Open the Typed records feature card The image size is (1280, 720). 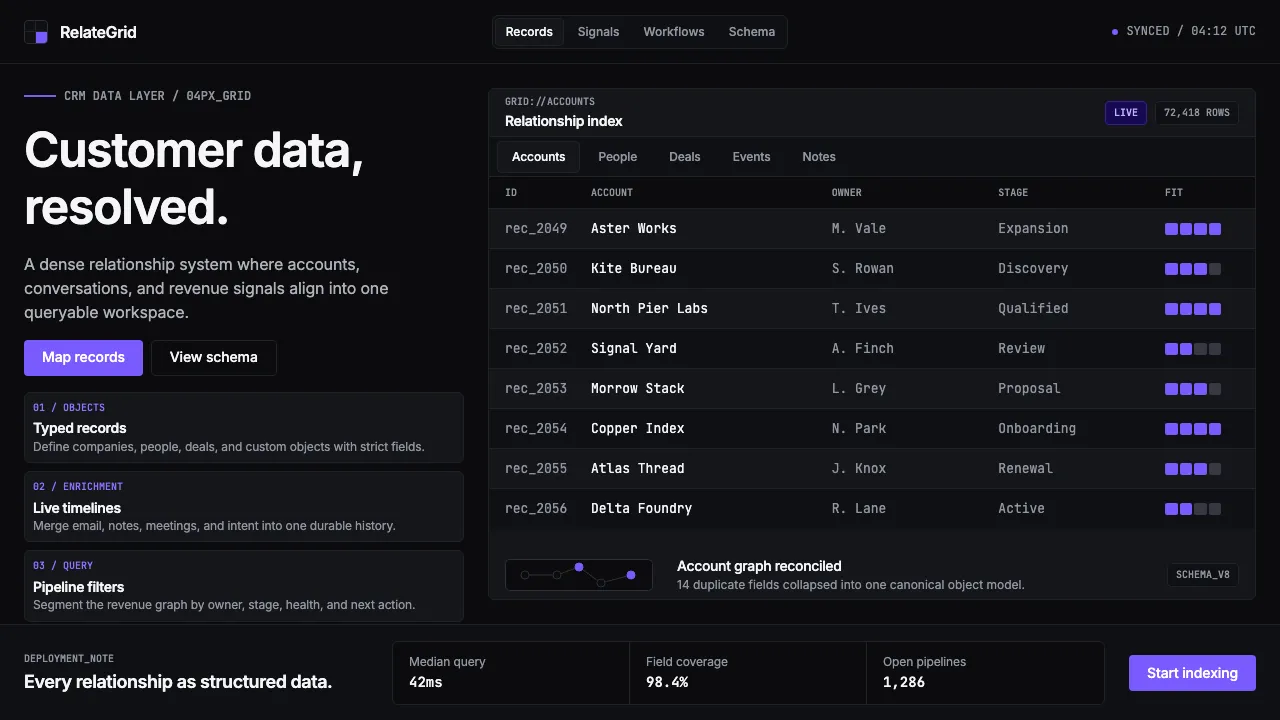(x=244, y=427)
